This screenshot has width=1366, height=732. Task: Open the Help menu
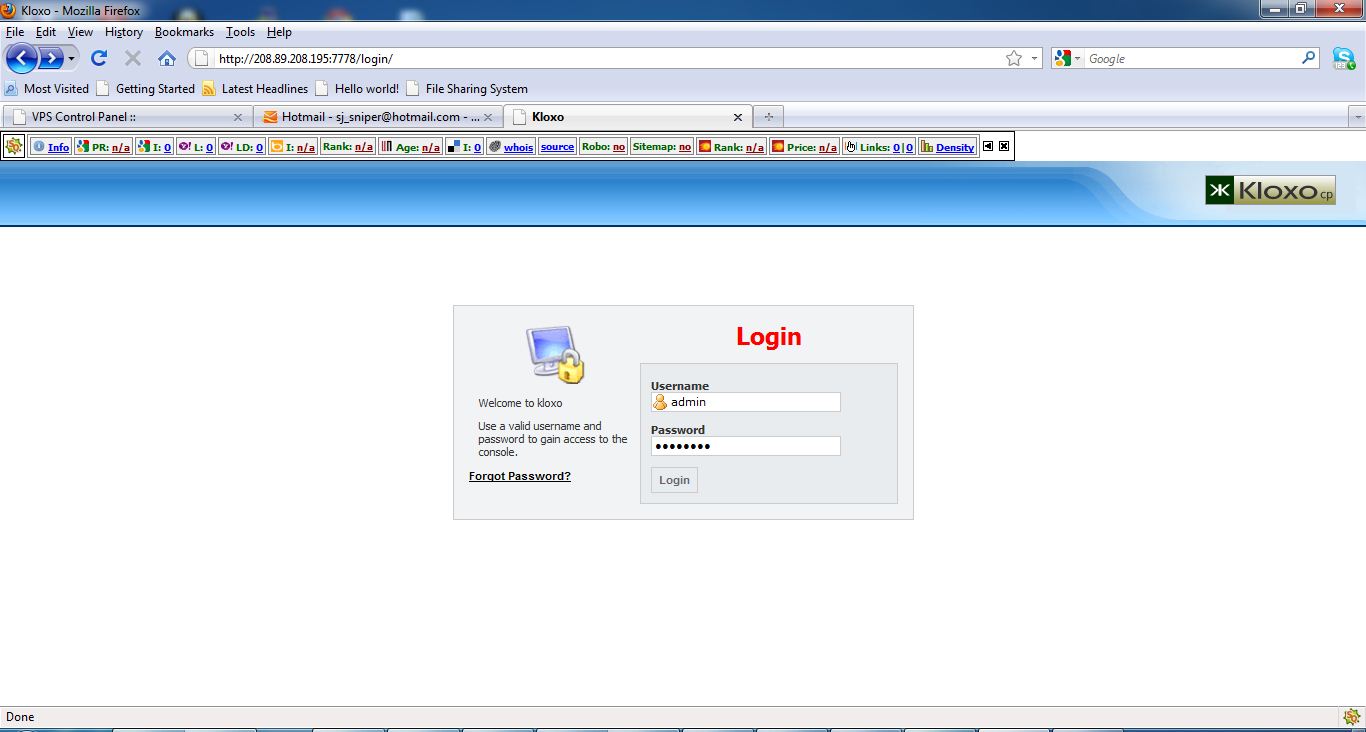tap(279, 32)
